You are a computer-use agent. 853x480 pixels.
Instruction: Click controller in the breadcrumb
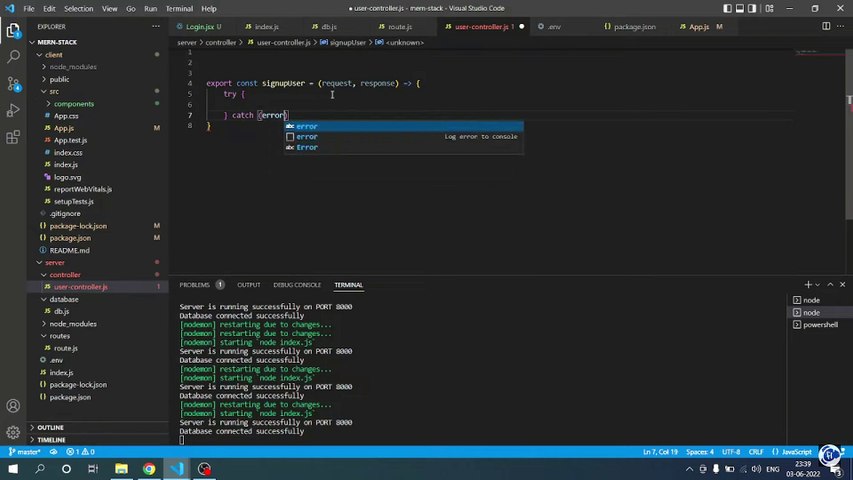coord(221,42)
